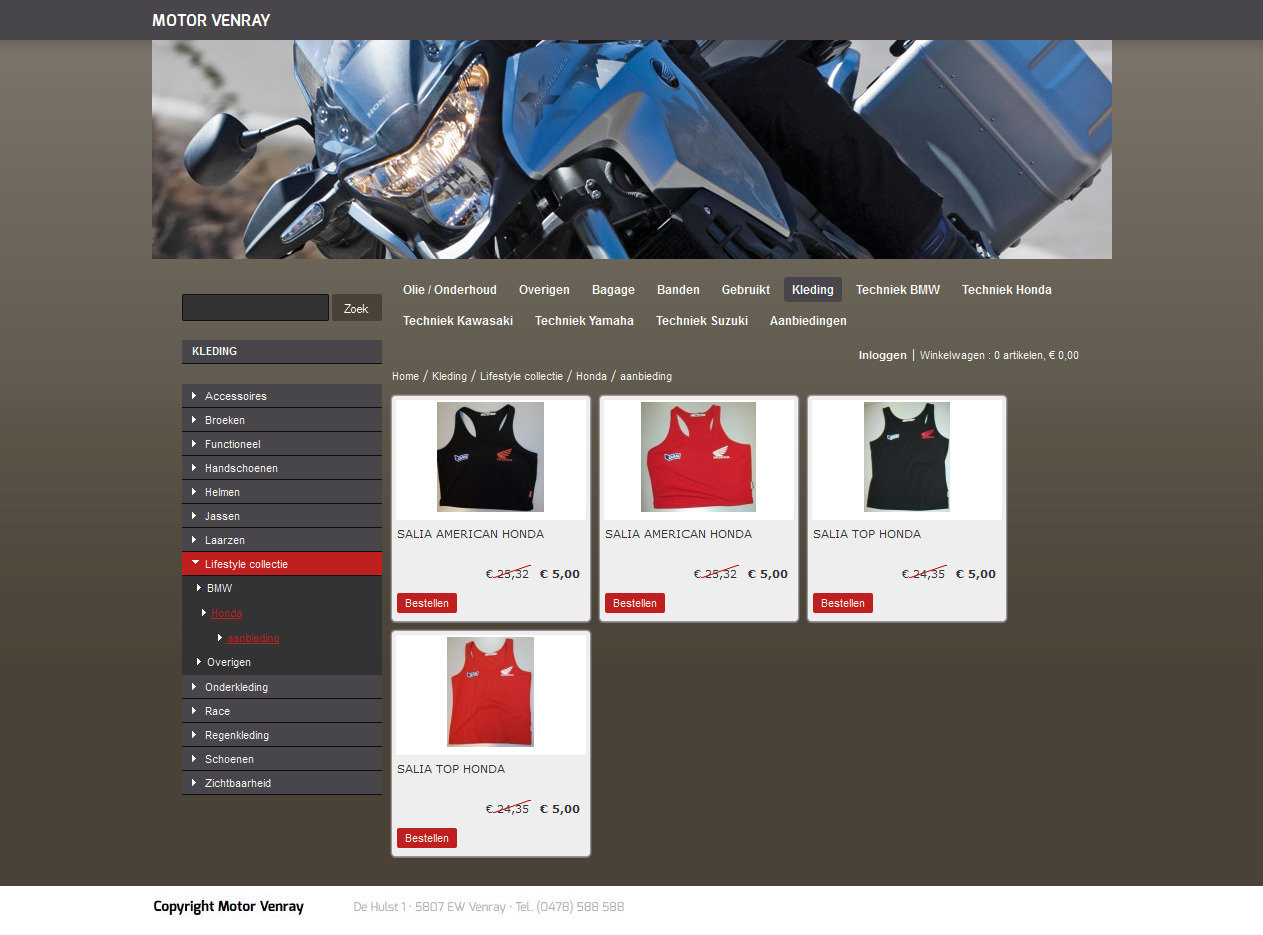Expand the Helmen category
Image resolution: width=1263 pixels, height=935 pixels.
282,492
